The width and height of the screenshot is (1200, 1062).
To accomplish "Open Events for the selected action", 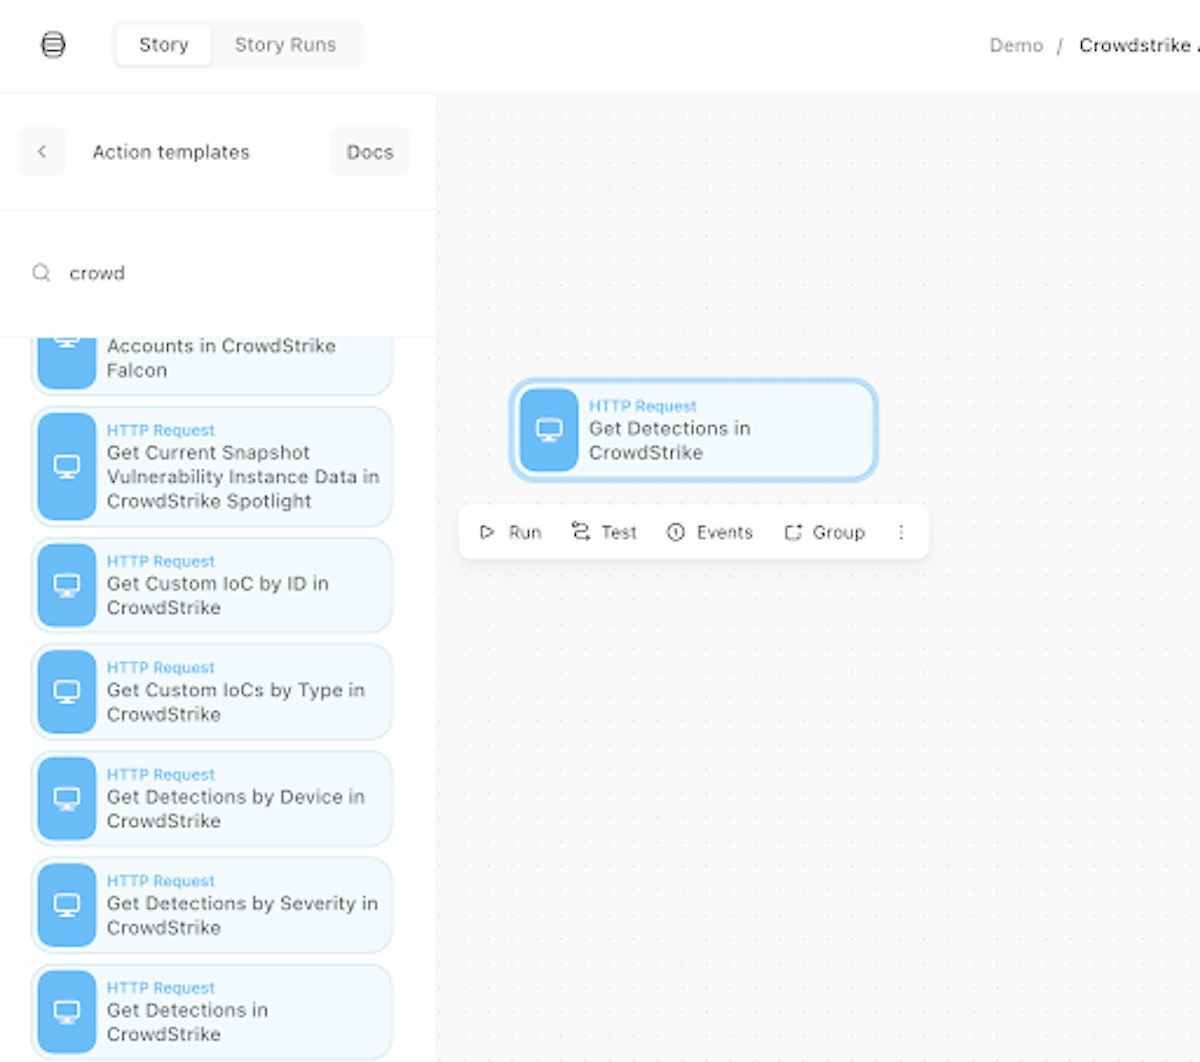I will point(709,532).
